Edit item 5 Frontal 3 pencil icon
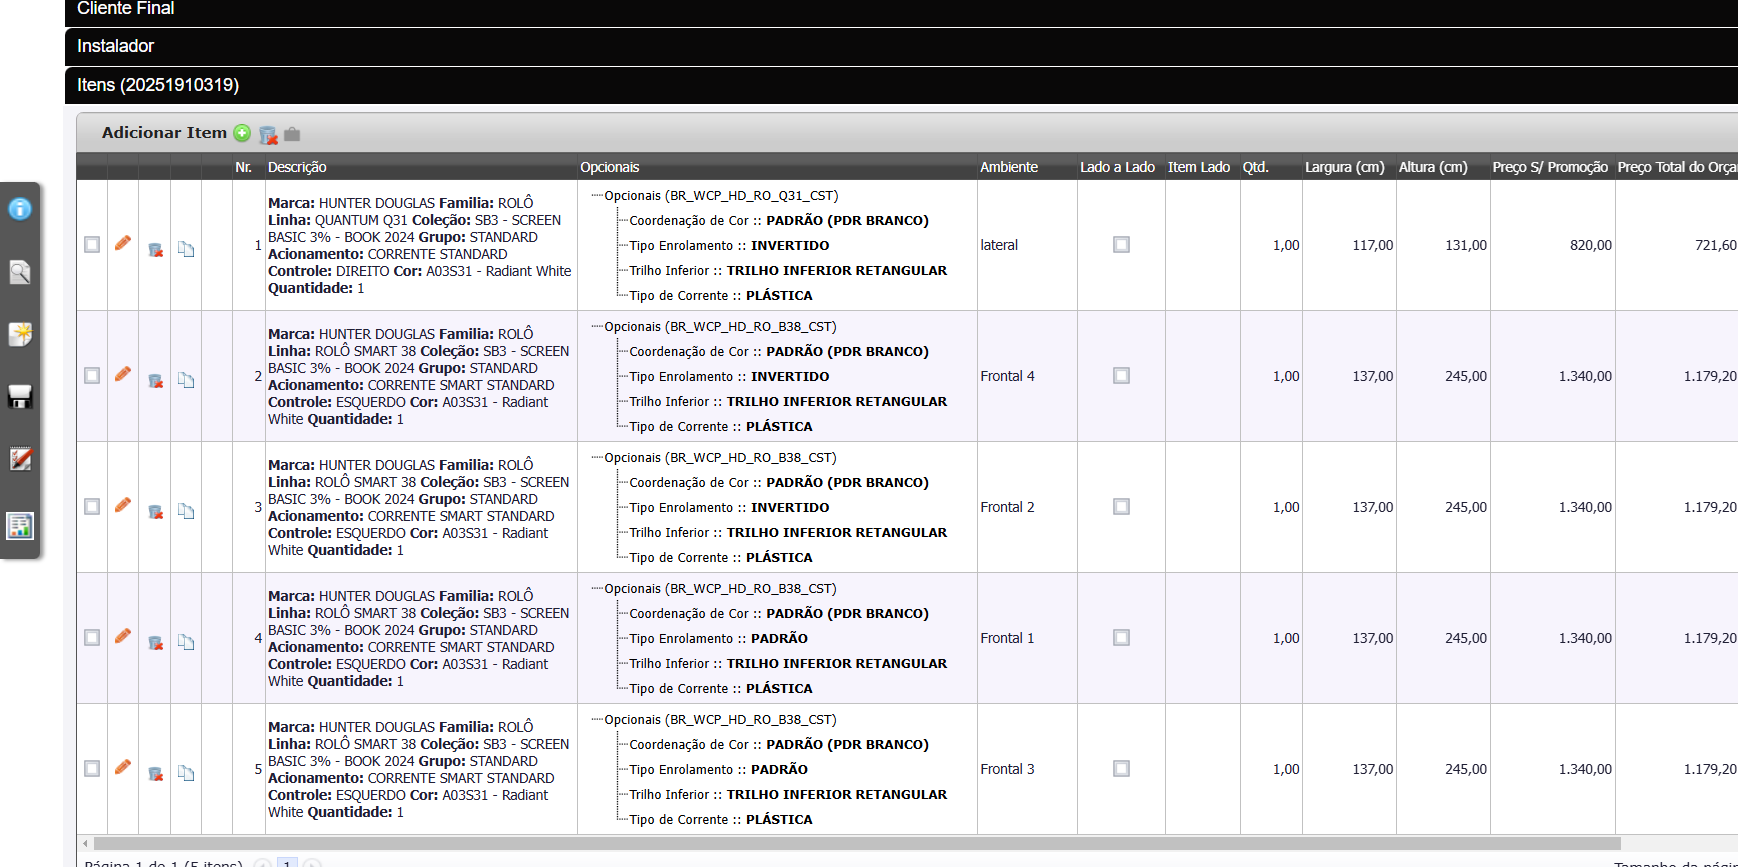 pyautogui.click(x=123, y=767)
